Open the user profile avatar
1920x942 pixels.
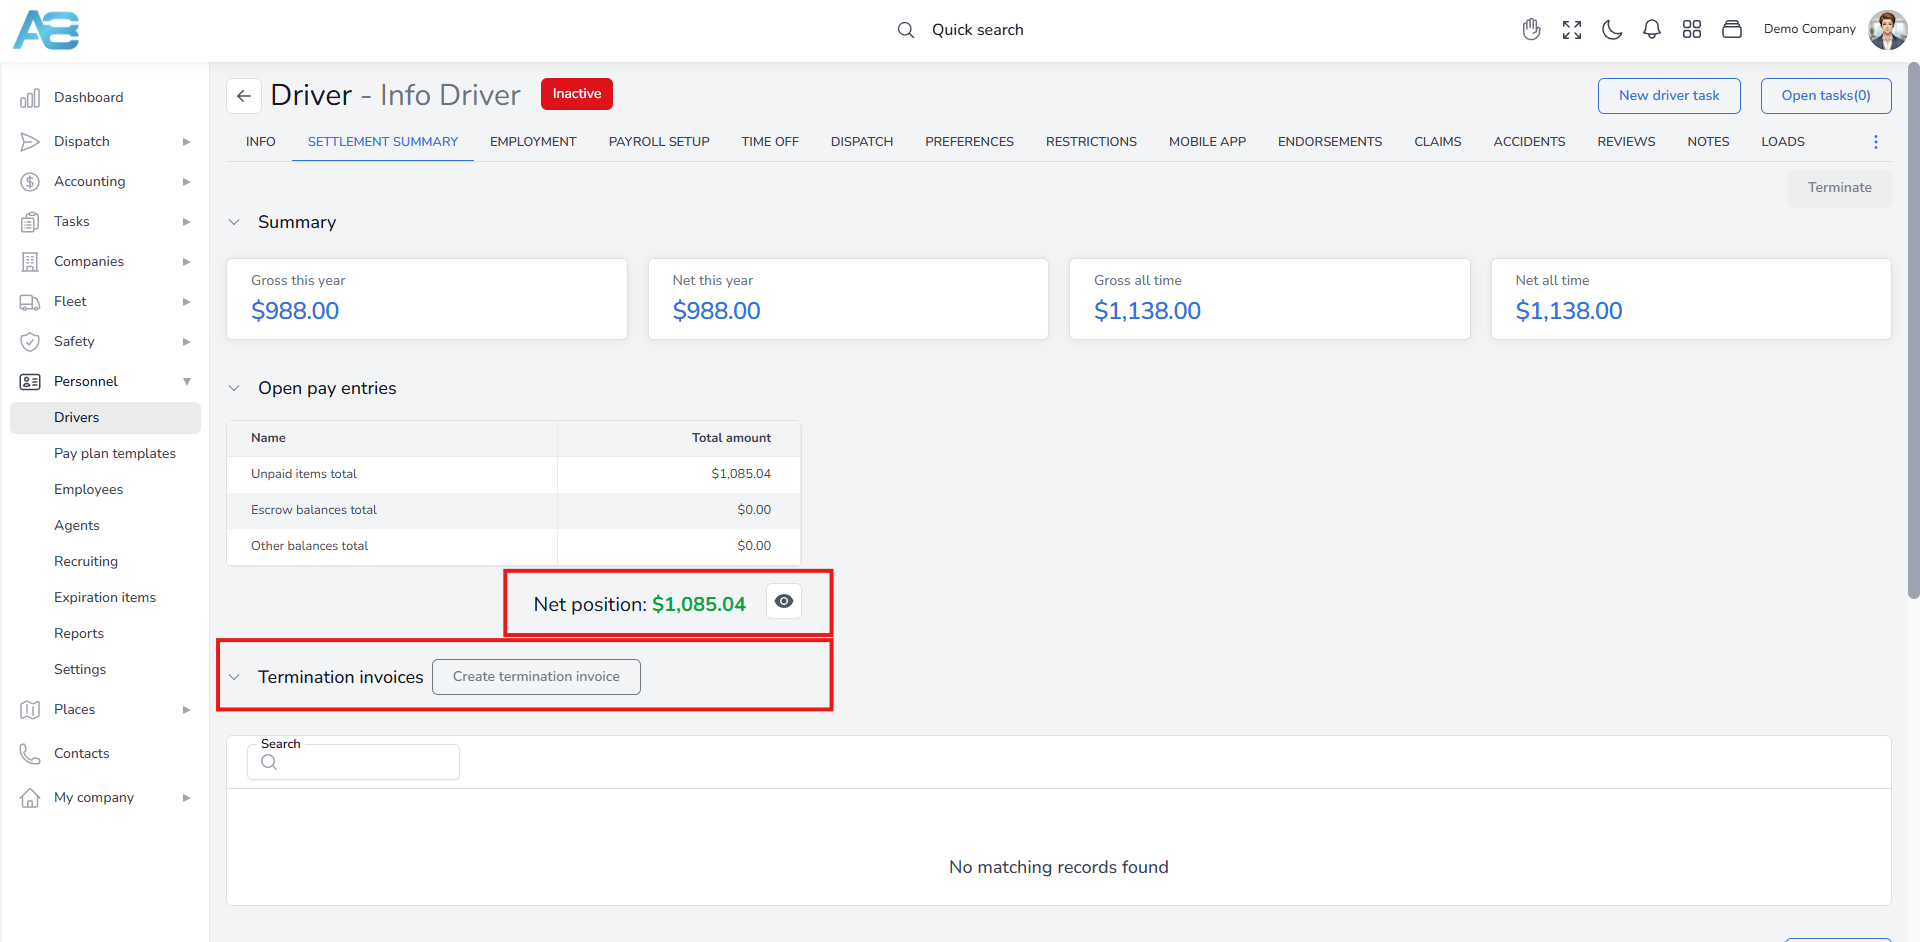click(x=1887, y=30)
